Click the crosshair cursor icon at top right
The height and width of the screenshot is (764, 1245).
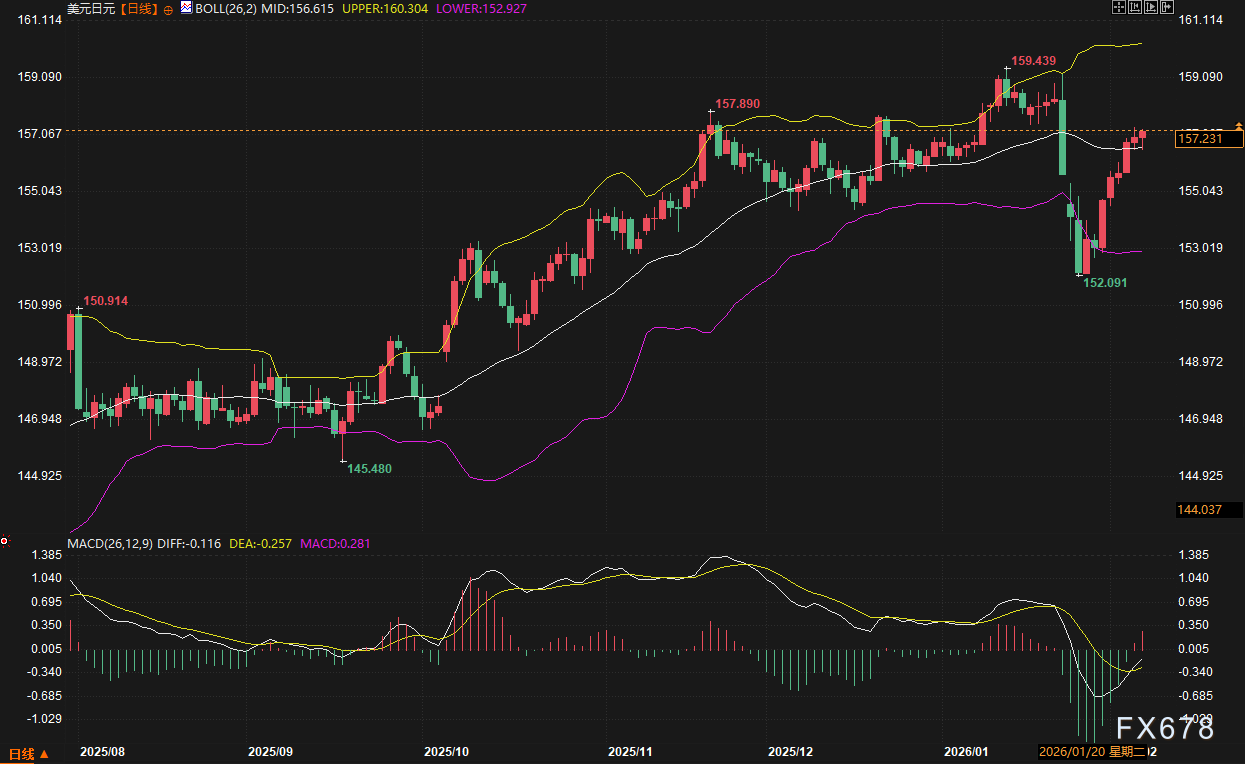tap(1119, 7)
